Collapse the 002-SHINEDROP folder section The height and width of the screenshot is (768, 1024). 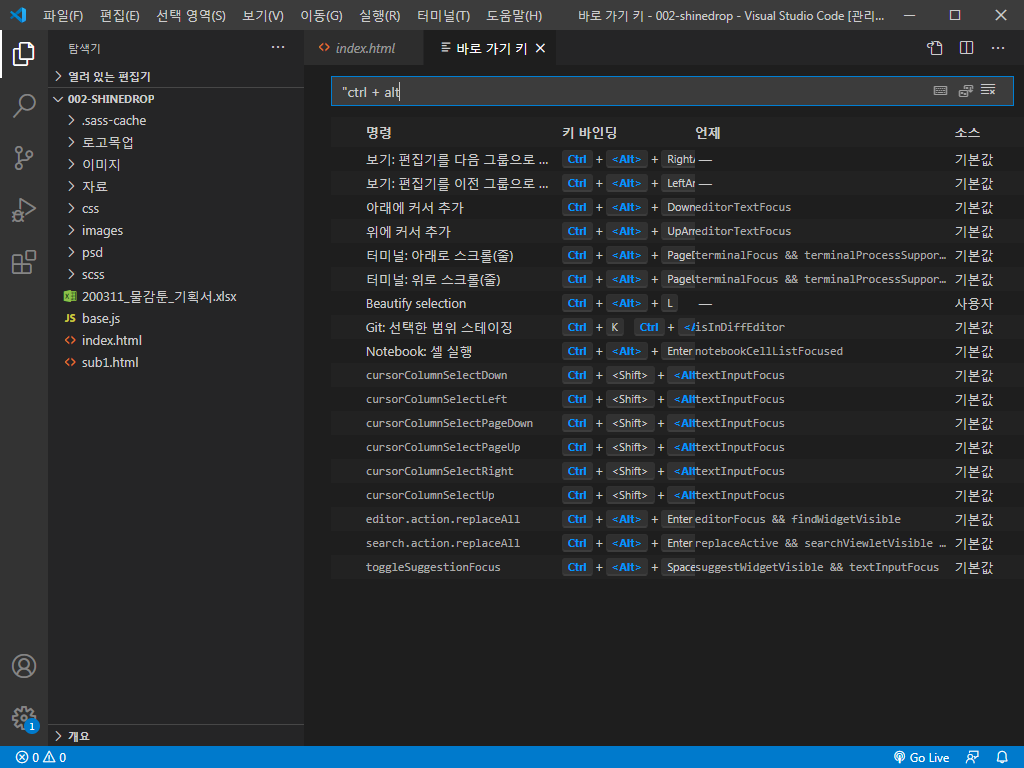[x=176, y=99]
